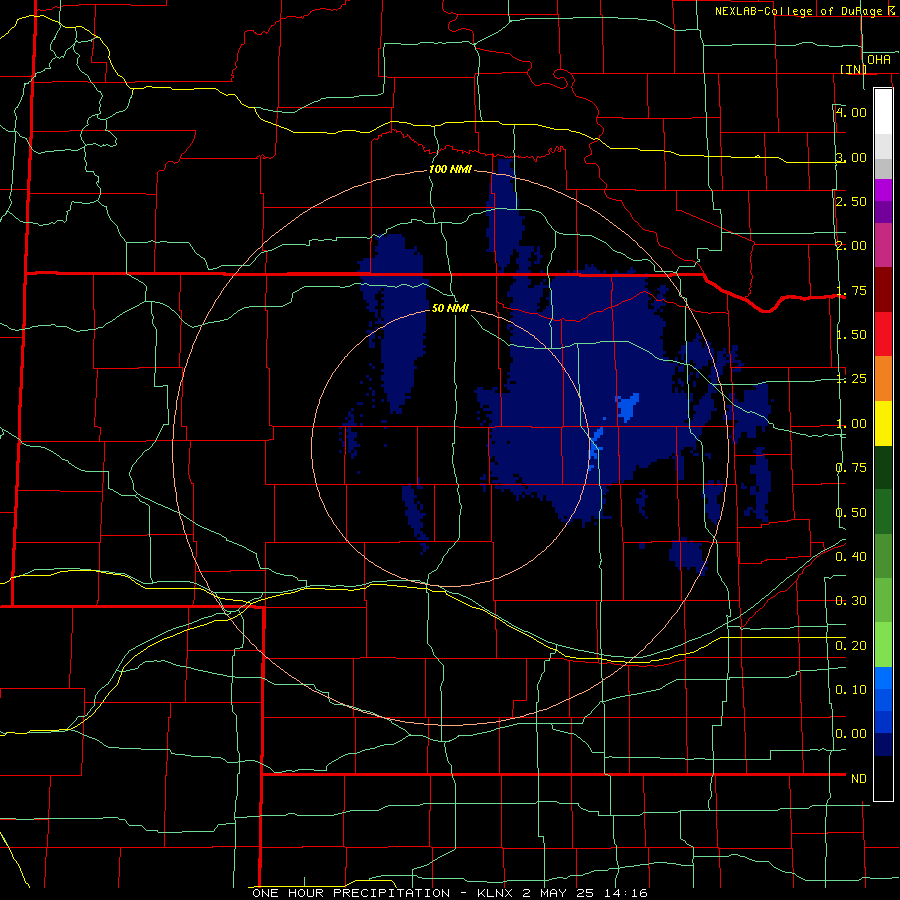Viewport: 900px width, 900px height.
Task: Click the light-blue heaviest precipitation patch on map
Action: pyautogui.click(x=627, y=405)
